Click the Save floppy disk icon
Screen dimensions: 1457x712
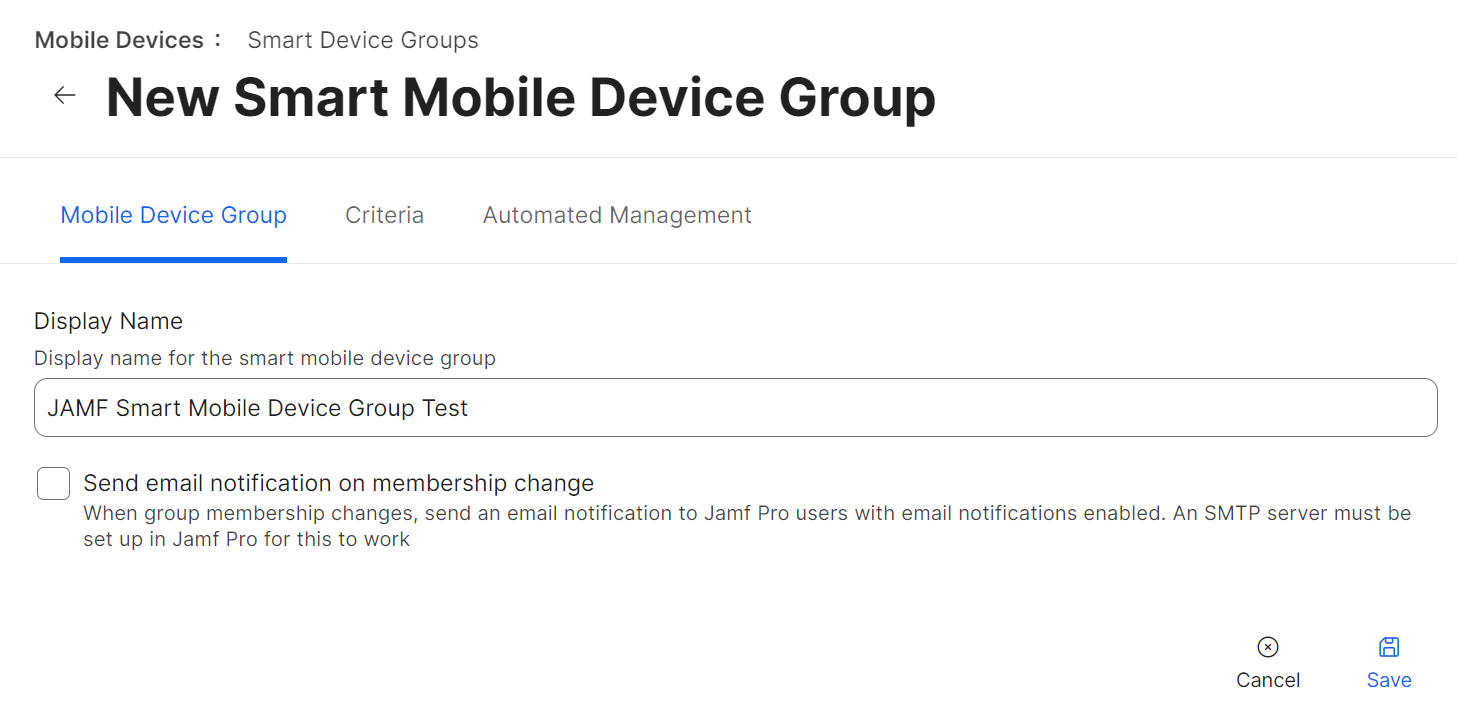(1389, 647)
